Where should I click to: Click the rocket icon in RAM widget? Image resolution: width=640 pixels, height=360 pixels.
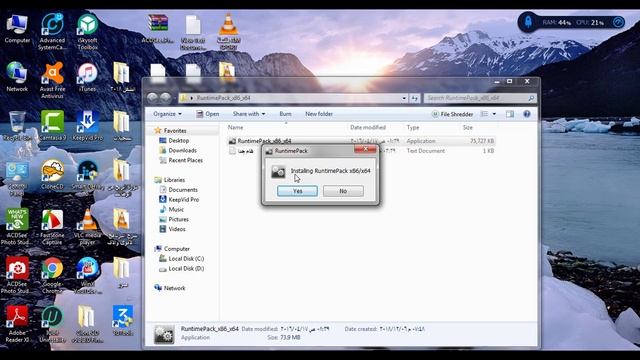tap(528, 22)
